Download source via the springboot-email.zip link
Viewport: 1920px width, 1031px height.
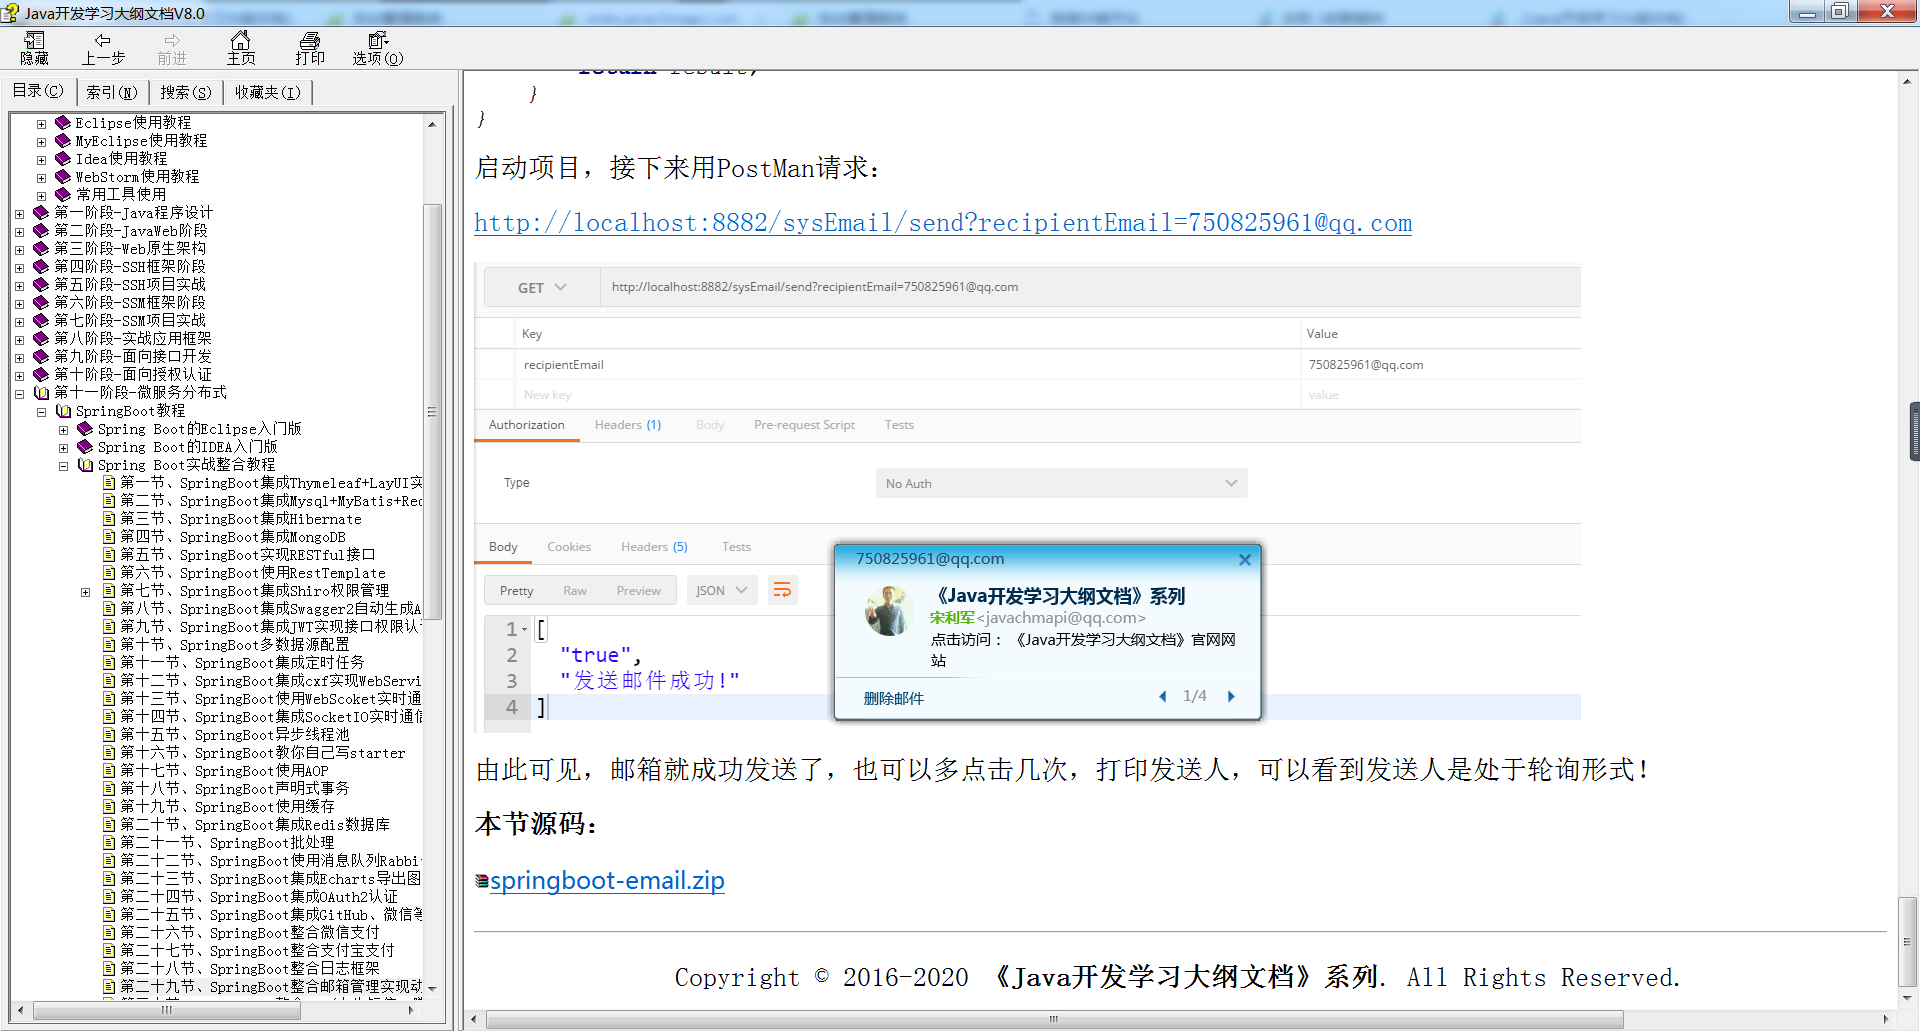coord(608,881)
